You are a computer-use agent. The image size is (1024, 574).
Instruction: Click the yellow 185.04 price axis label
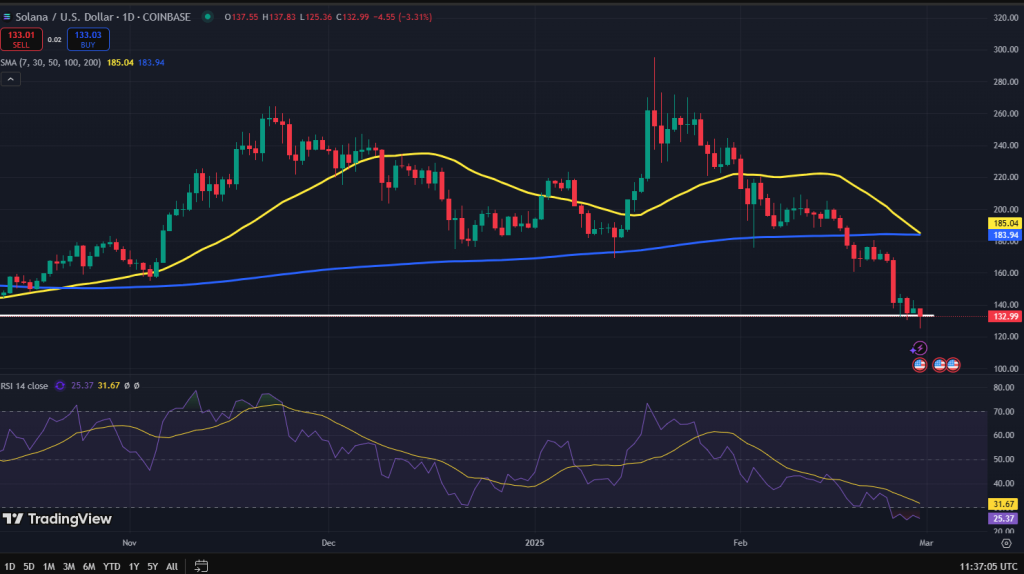click(1004, 223)
